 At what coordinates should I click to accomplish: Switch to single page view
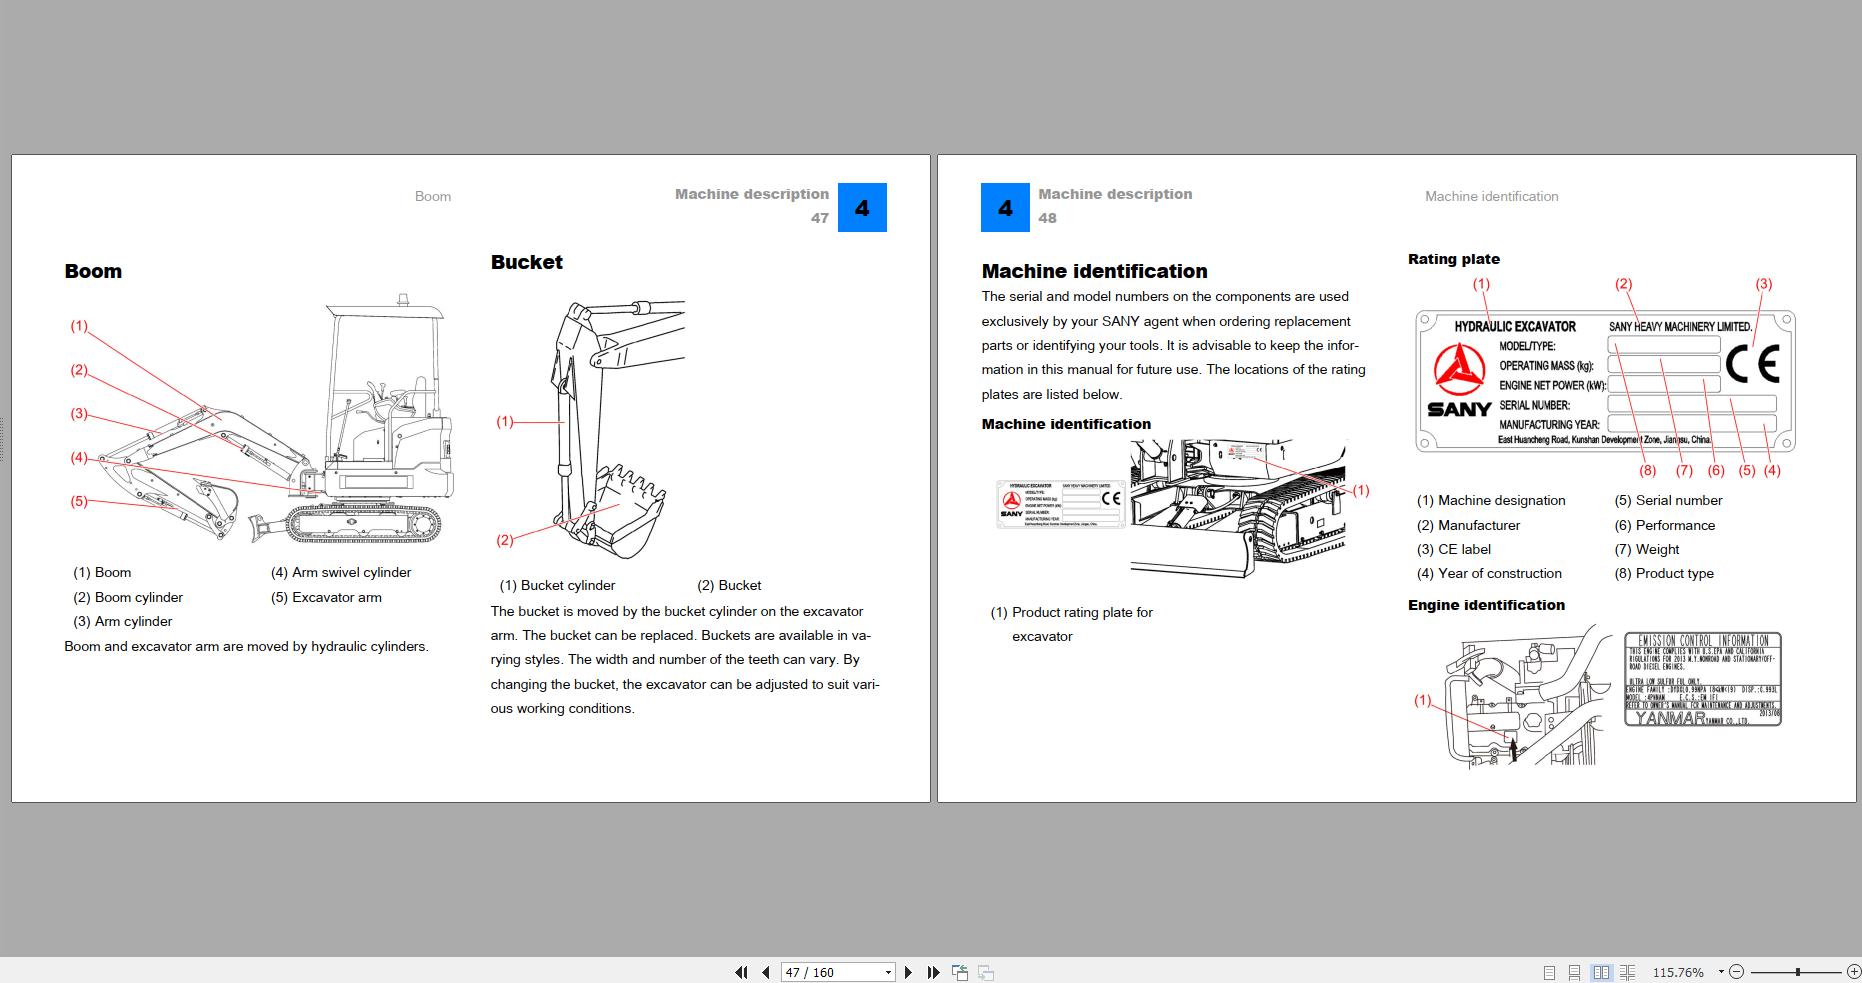click(x=1549, y=972)
